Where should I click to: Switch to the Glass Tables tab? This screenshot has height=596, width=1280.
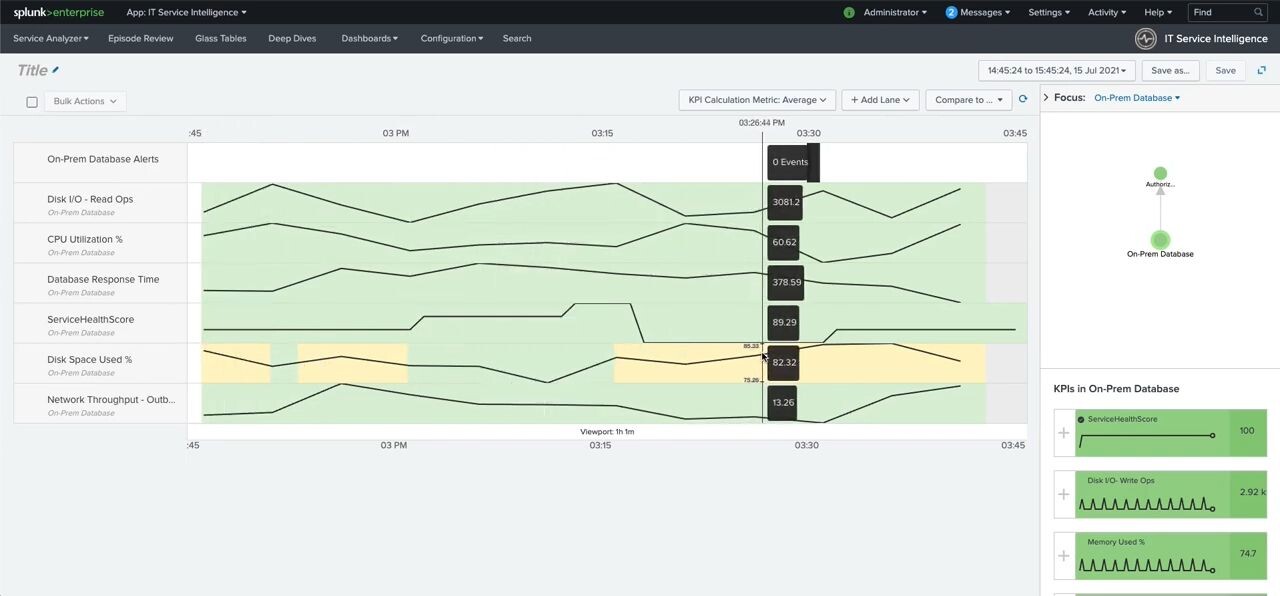(220, 38)
